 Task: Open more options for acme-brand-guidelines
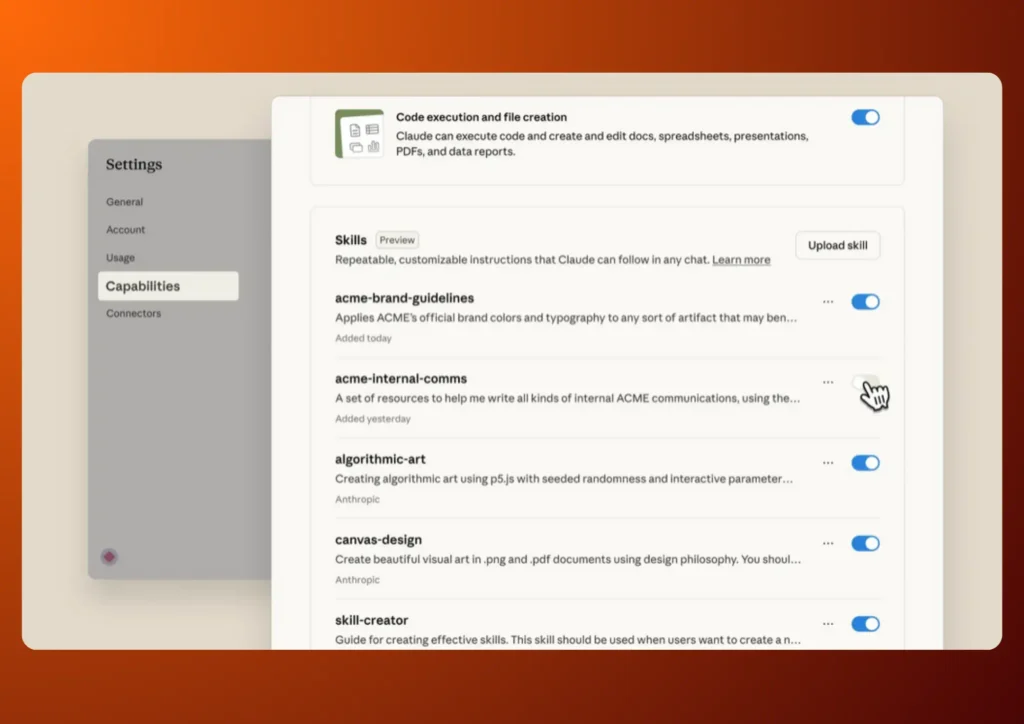point(828,301)
